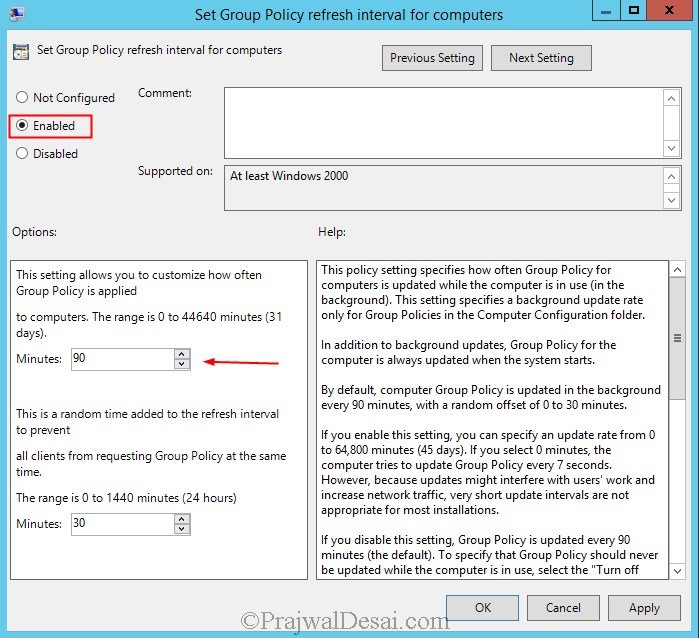Click Help panel scroll up arrow
This screenshot has width=699, height=638.
point(678,269)
